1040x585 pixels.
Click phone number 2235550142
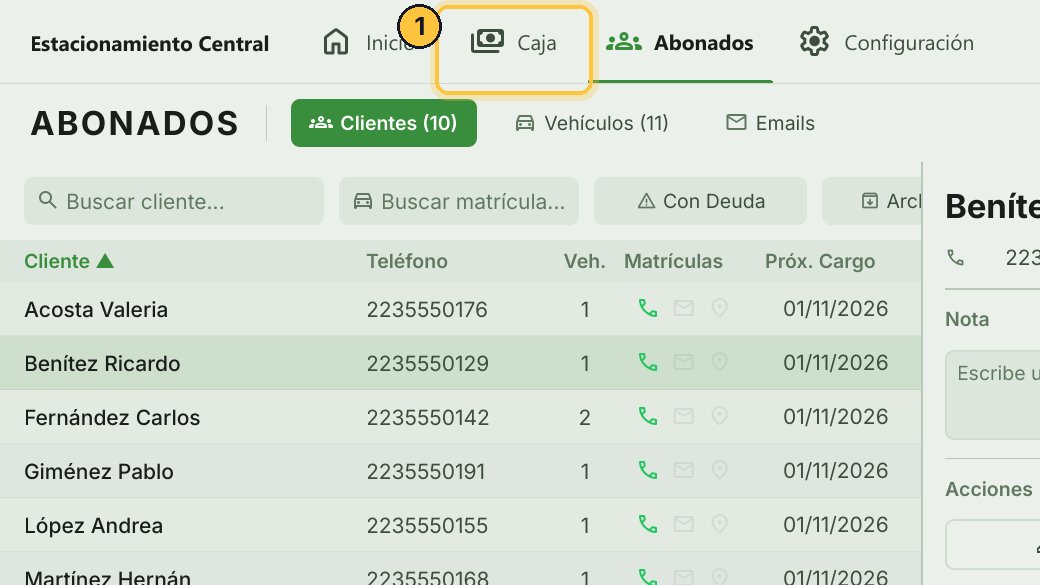[428, 418]
